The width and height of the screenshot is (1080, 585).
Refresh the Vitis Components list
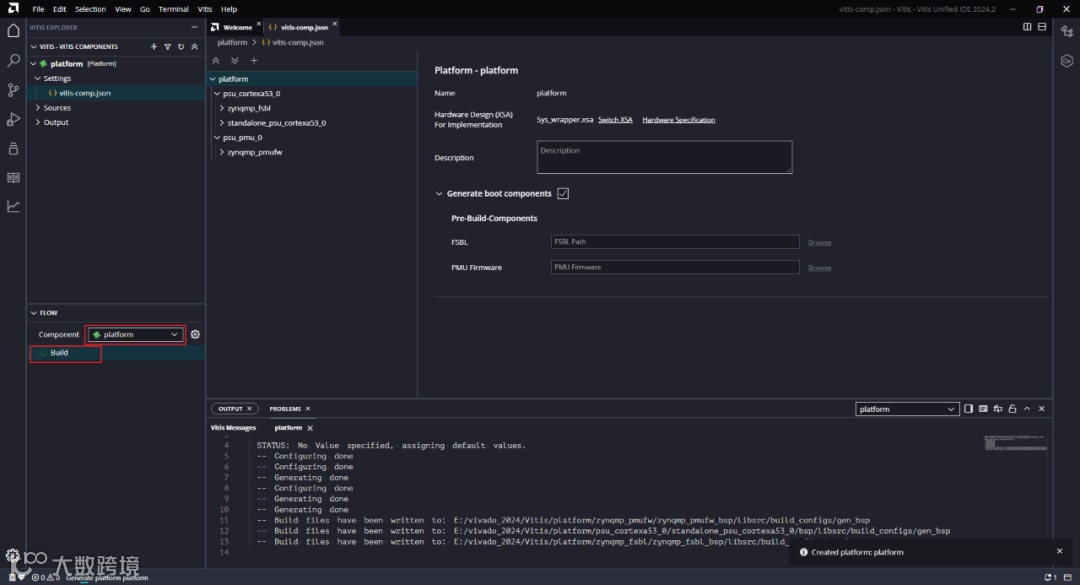point(180,47)
